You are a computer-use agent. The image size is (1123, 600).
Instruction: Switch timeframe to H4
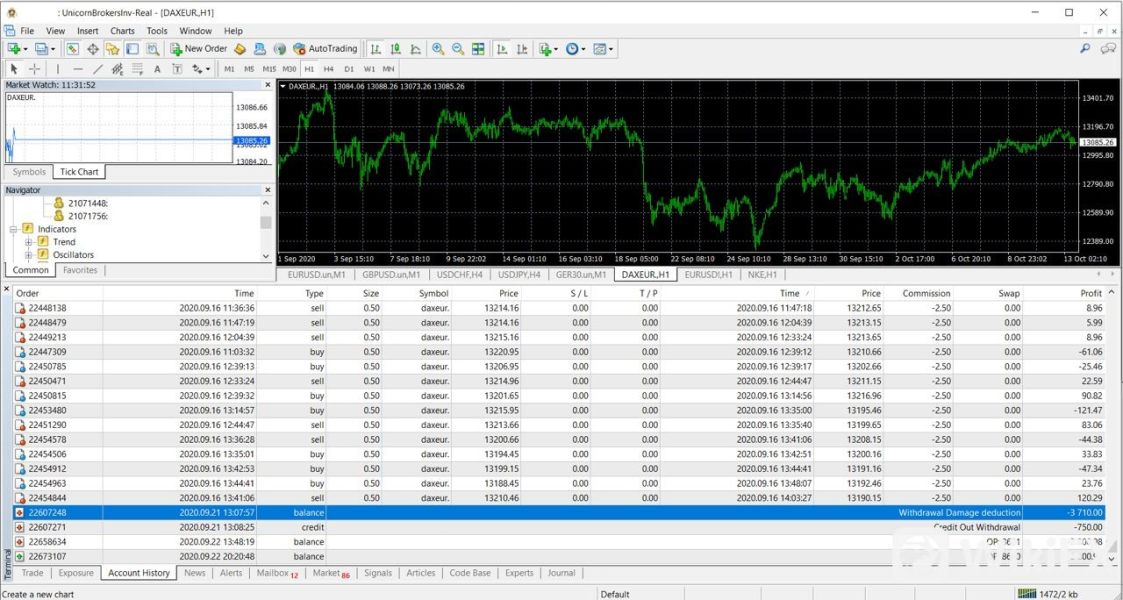point(329,69)
